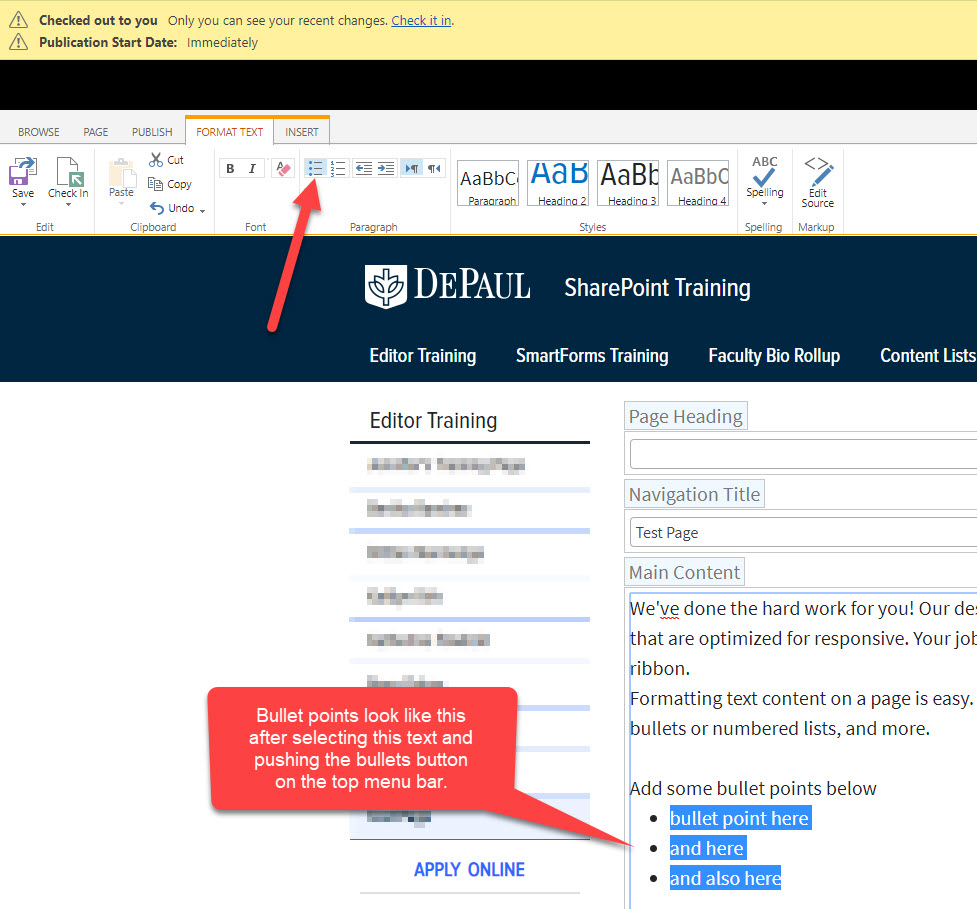Expand the Save dropdown arrow
Image resolution: width=977 pixels, height=909 pixels.
pyautogui.click(x=23, y=204)
